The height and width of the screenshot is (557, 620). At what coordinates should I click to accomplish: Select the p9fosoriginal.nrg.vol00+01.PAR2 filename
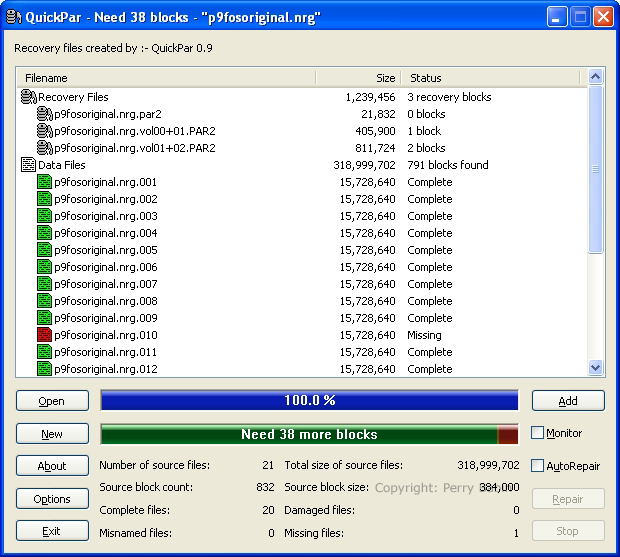[x=135, y=131]
